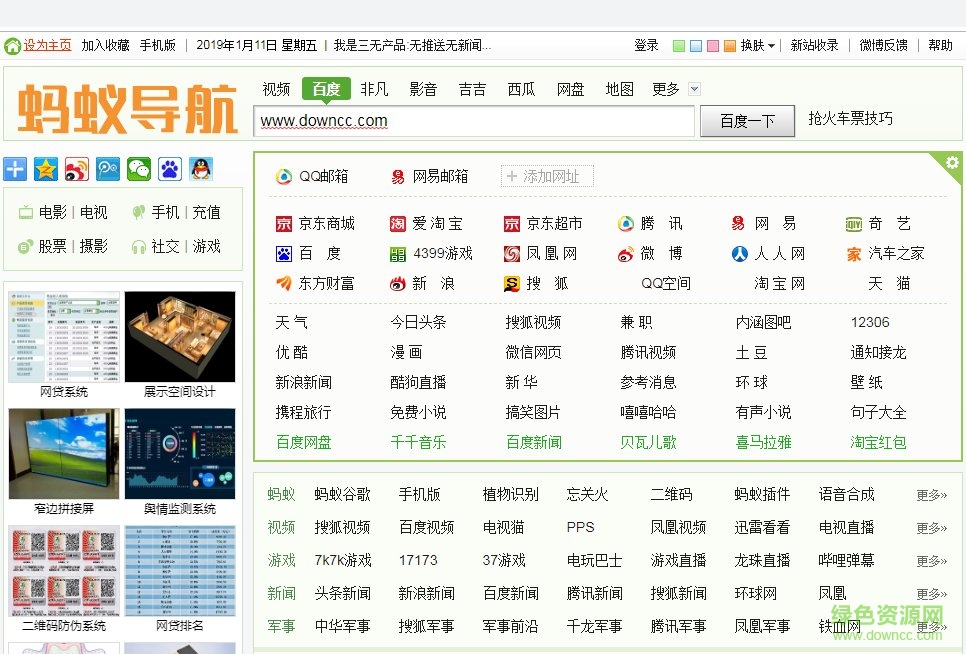Select the Baidu paw icon
This screenshot has height=654, width=966.
point(169,170)
